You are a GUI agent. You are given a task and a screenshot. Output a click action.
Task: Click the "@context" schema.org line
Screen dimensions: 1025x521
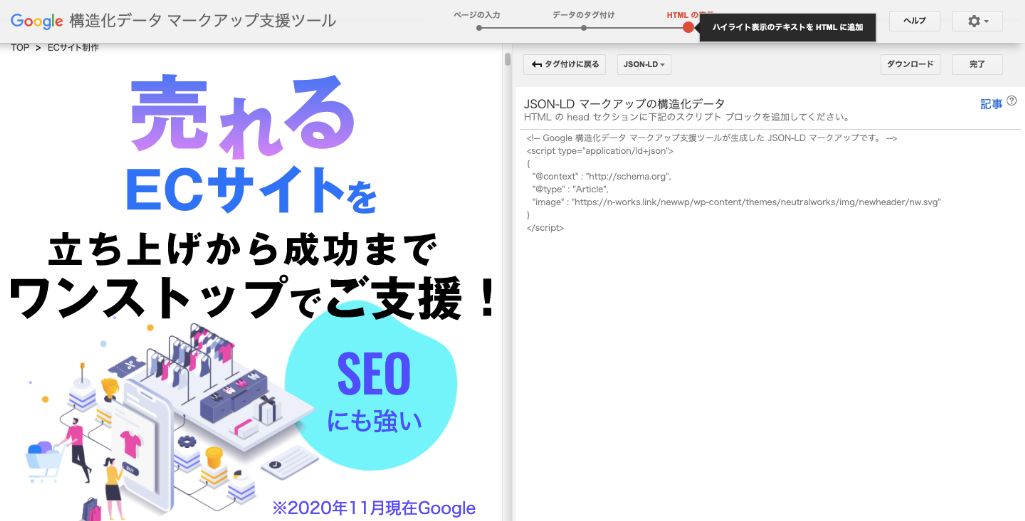[602, 176]
